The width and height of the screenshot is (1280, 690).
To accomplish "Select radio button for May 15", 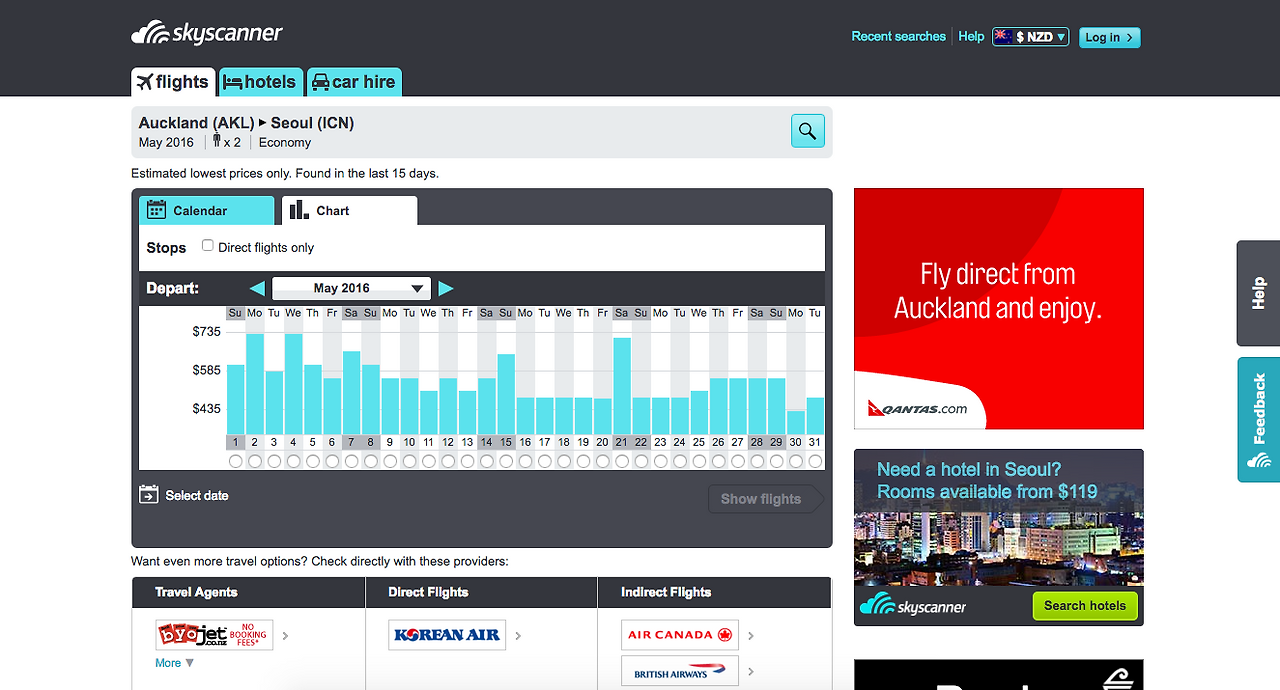I will [506, 461].
